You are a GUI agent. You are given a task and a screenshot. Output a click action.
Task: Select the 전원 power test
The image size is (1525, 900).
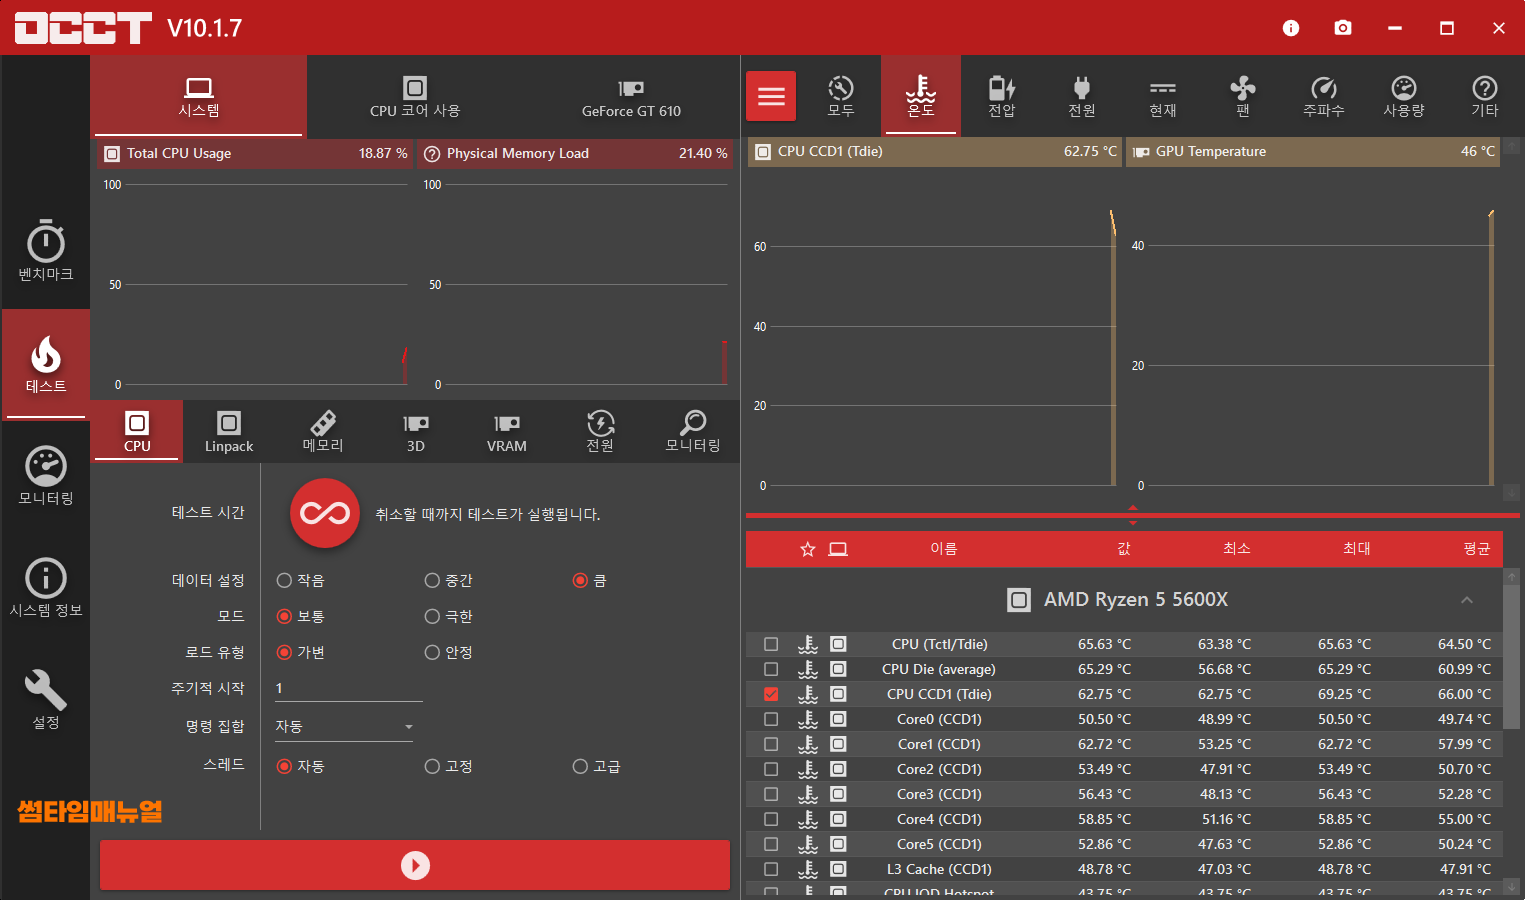[x=600, y=432]
